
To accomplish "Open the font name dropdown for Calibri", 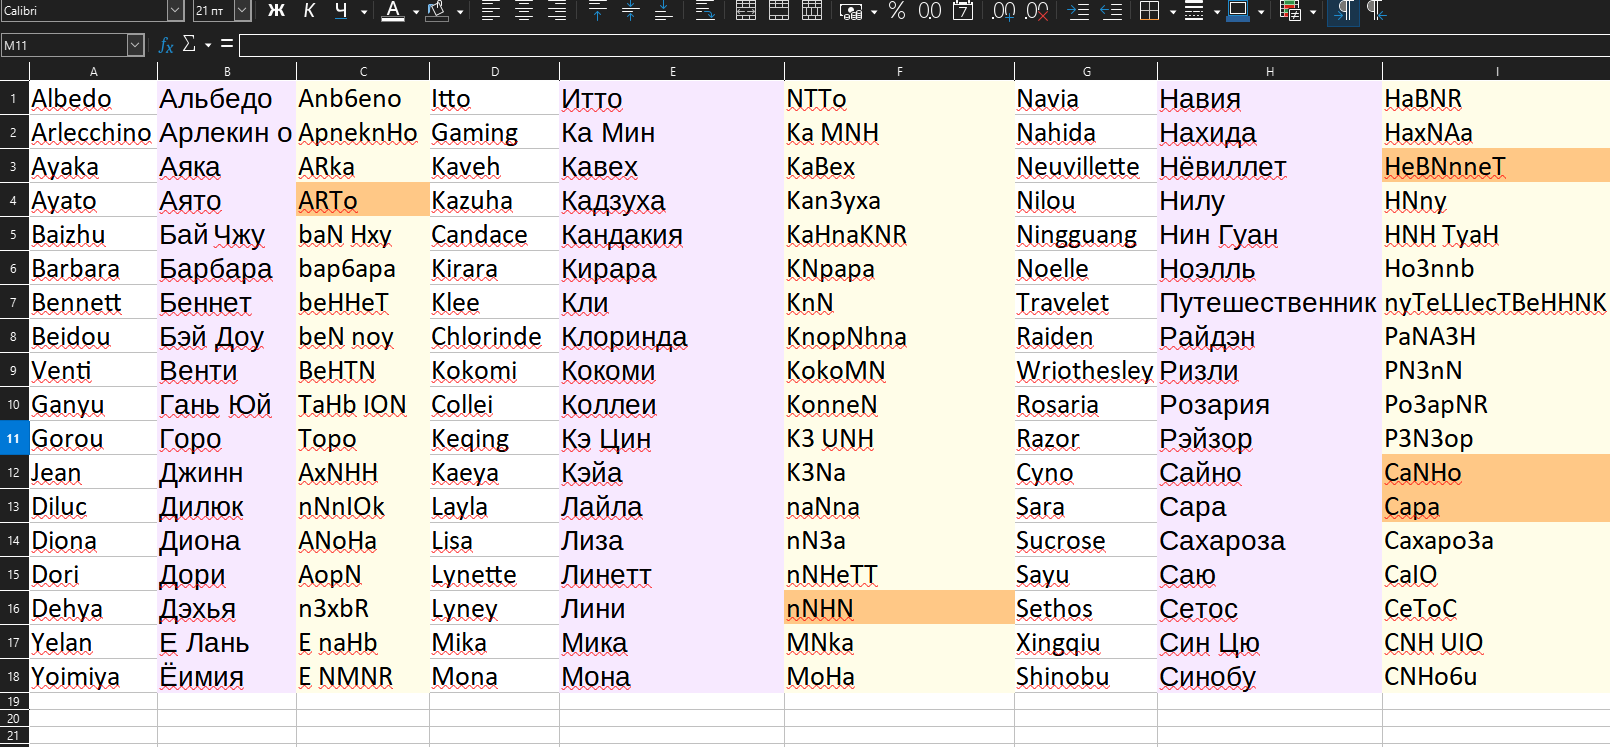I will (x=175, y=11).
